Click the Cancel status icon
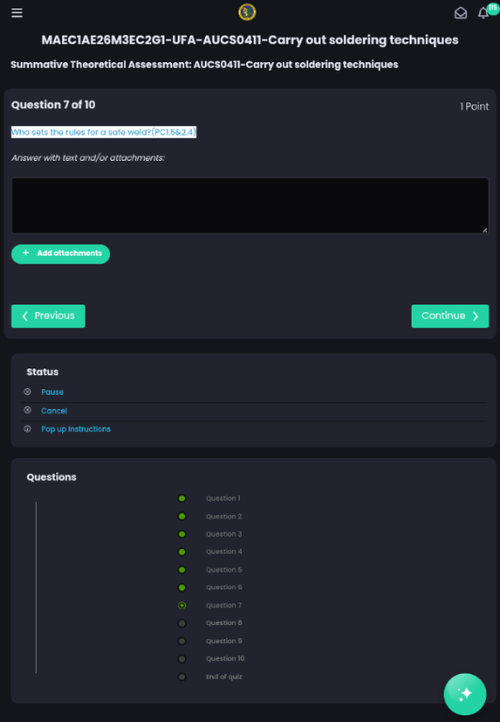Image resolution: width=500 pixels, height=722 pixels. point(28,410)
